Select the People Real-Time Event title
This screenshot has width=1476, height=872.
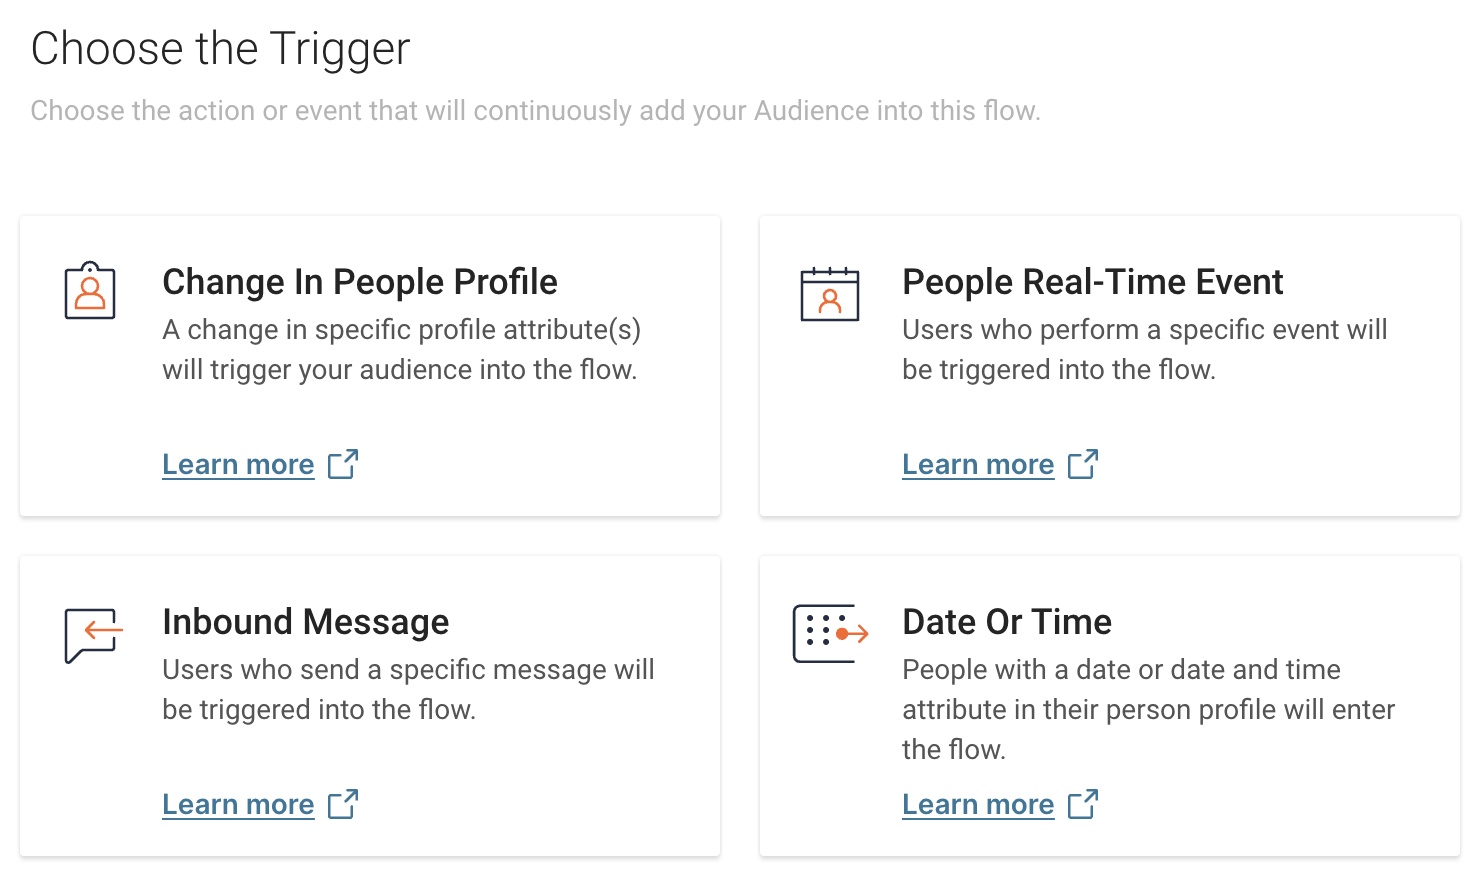(1092, 282)
